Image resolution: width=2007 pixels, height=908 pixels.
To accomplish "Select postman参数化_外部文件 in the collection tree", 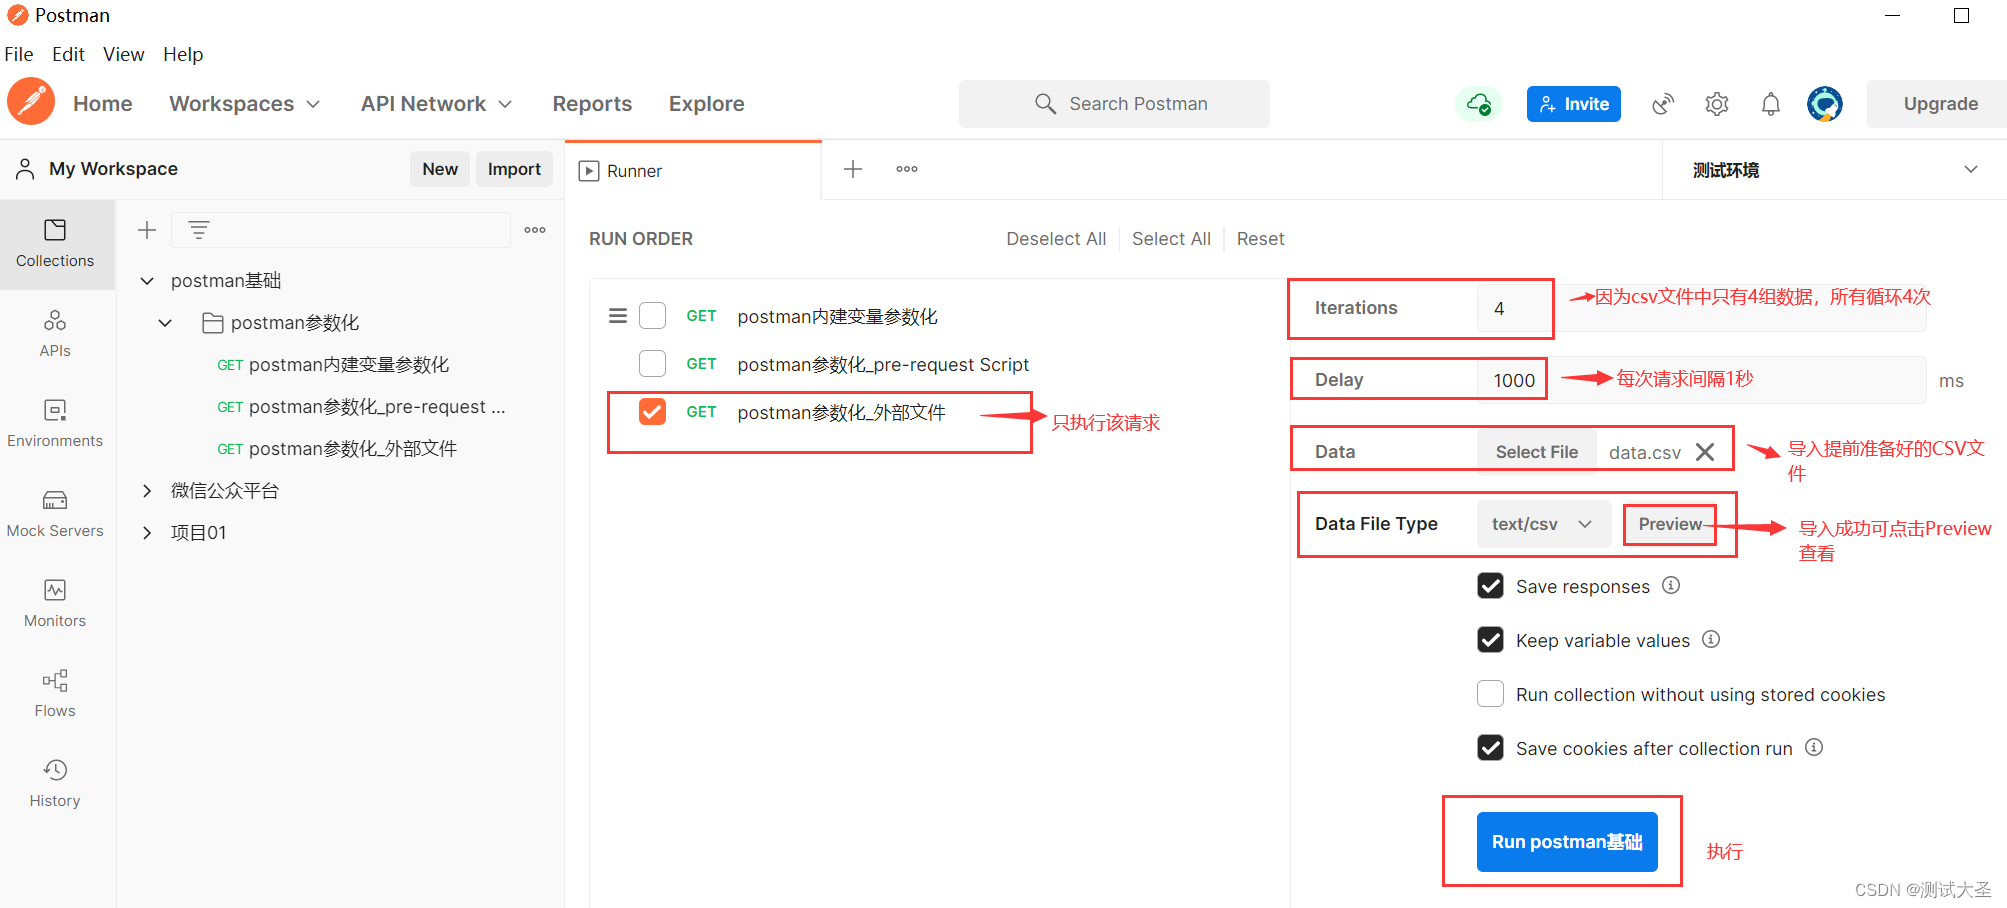I will pyautogui.click(x=352, y=449).
